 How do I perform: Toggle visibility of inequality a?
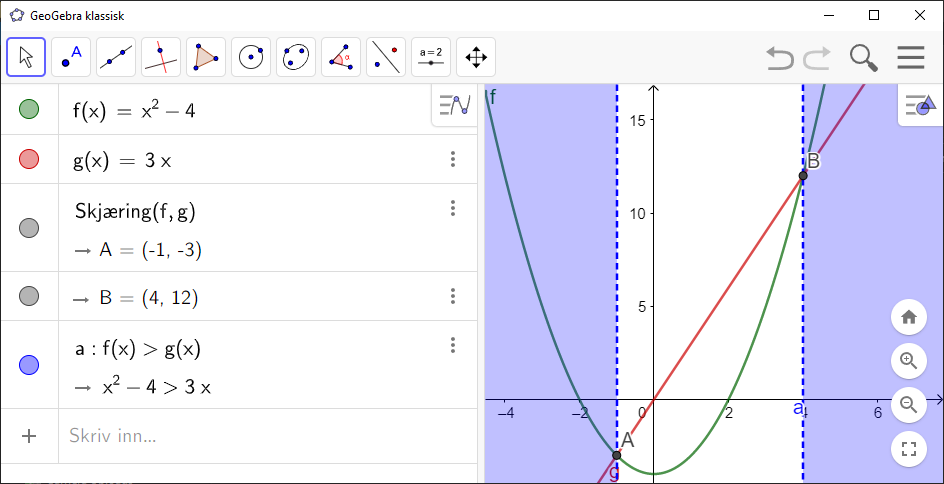(29, 365)
